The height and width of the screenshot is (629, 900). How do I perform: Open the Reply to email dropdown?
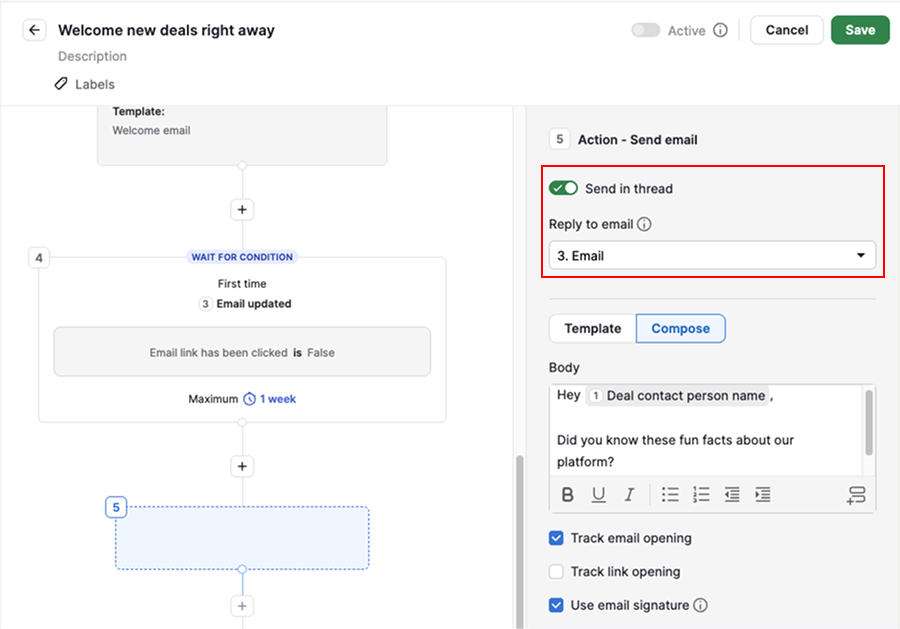coord(712,255)
